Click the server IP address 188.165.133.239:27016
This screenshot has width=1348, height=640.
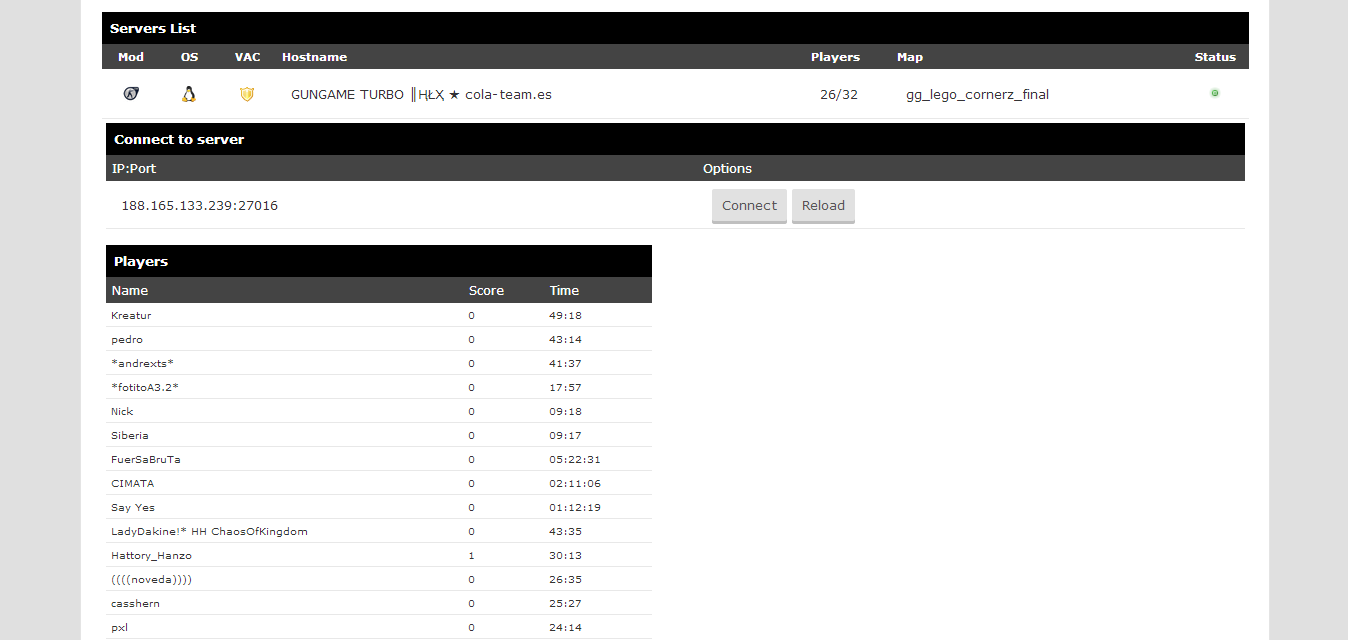[200, 206]
